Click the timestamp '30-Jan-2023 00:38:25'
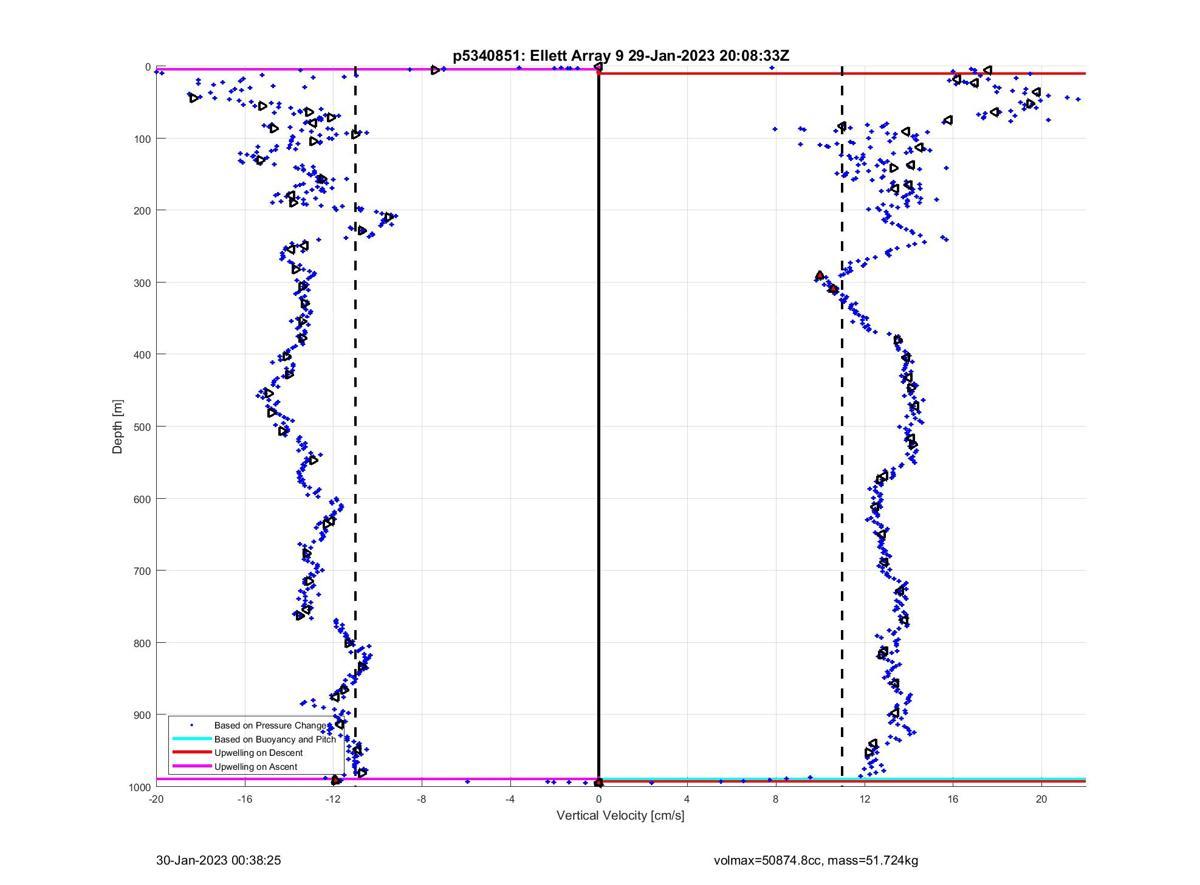Viewport: 1200px width, 885px height. pos(219,860)
